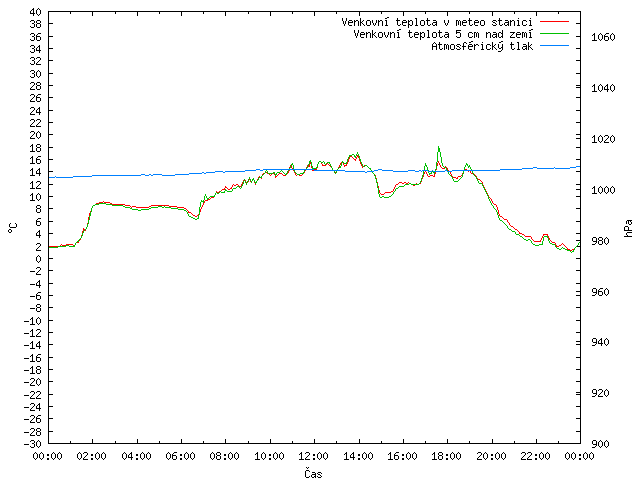Click the '06:00' time axis label
The height and width of the screenshot is (480, 640).
(180, 456)
